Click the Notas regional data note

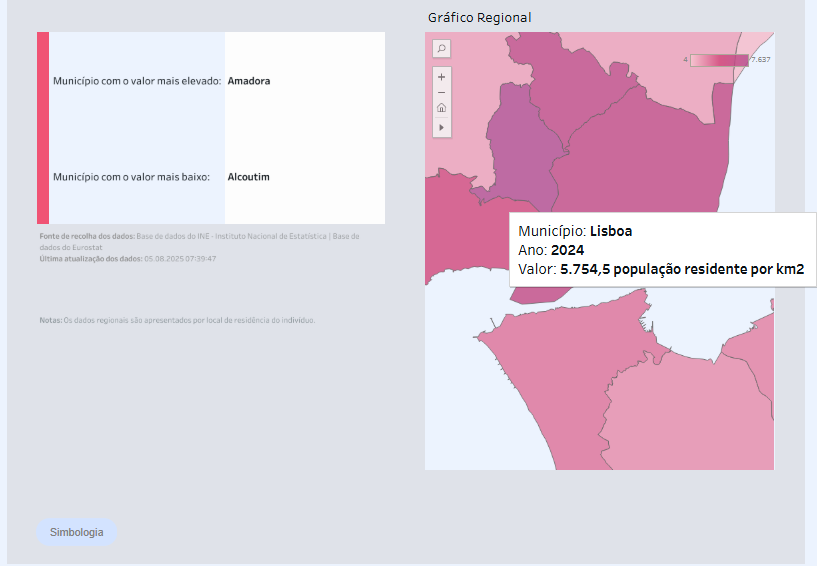tap(177, 321)
